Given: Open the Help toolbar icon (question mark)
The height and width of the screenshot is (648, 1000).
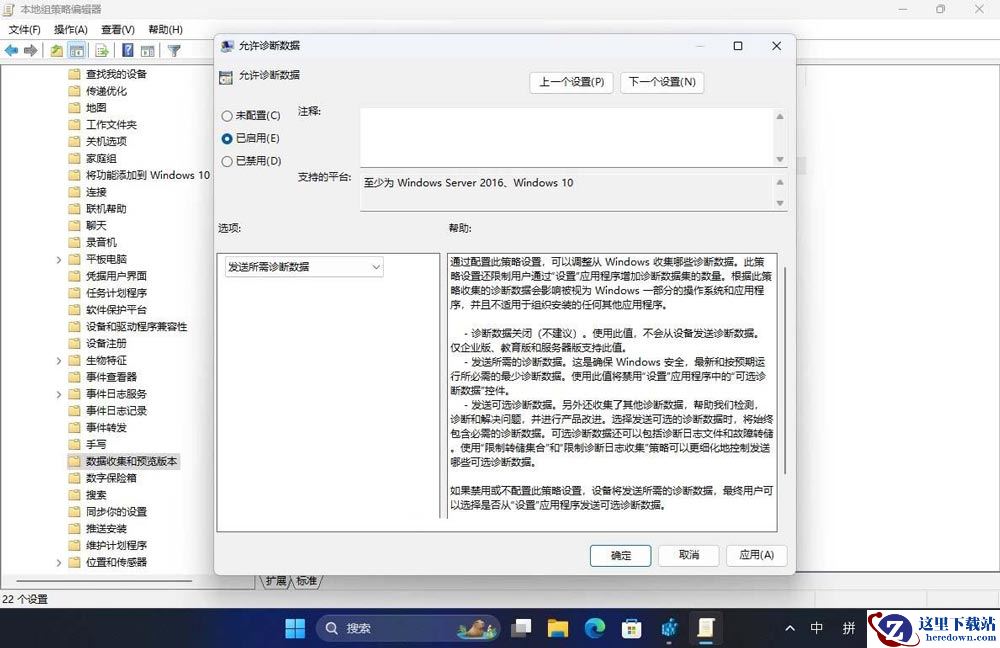Looking at the screenshot, I should click(128, 50).
